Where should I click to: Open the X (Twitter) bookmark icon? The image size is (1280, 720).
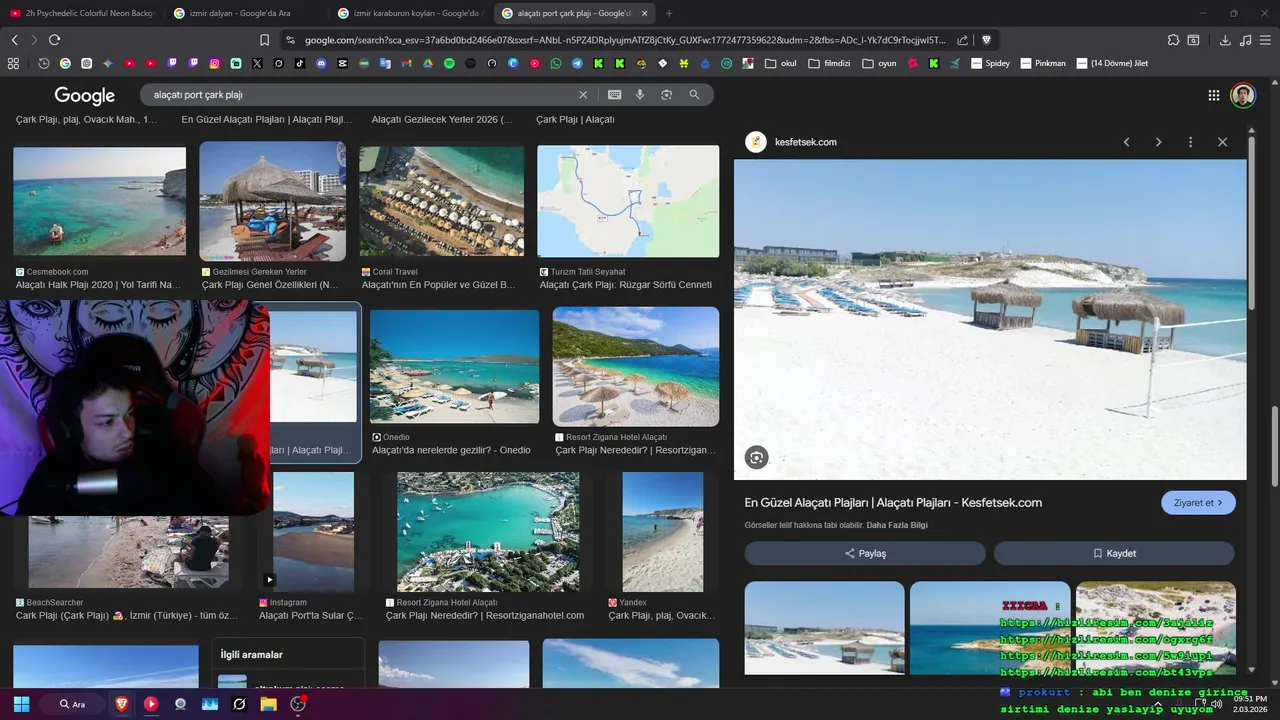[x=257, y=63]
